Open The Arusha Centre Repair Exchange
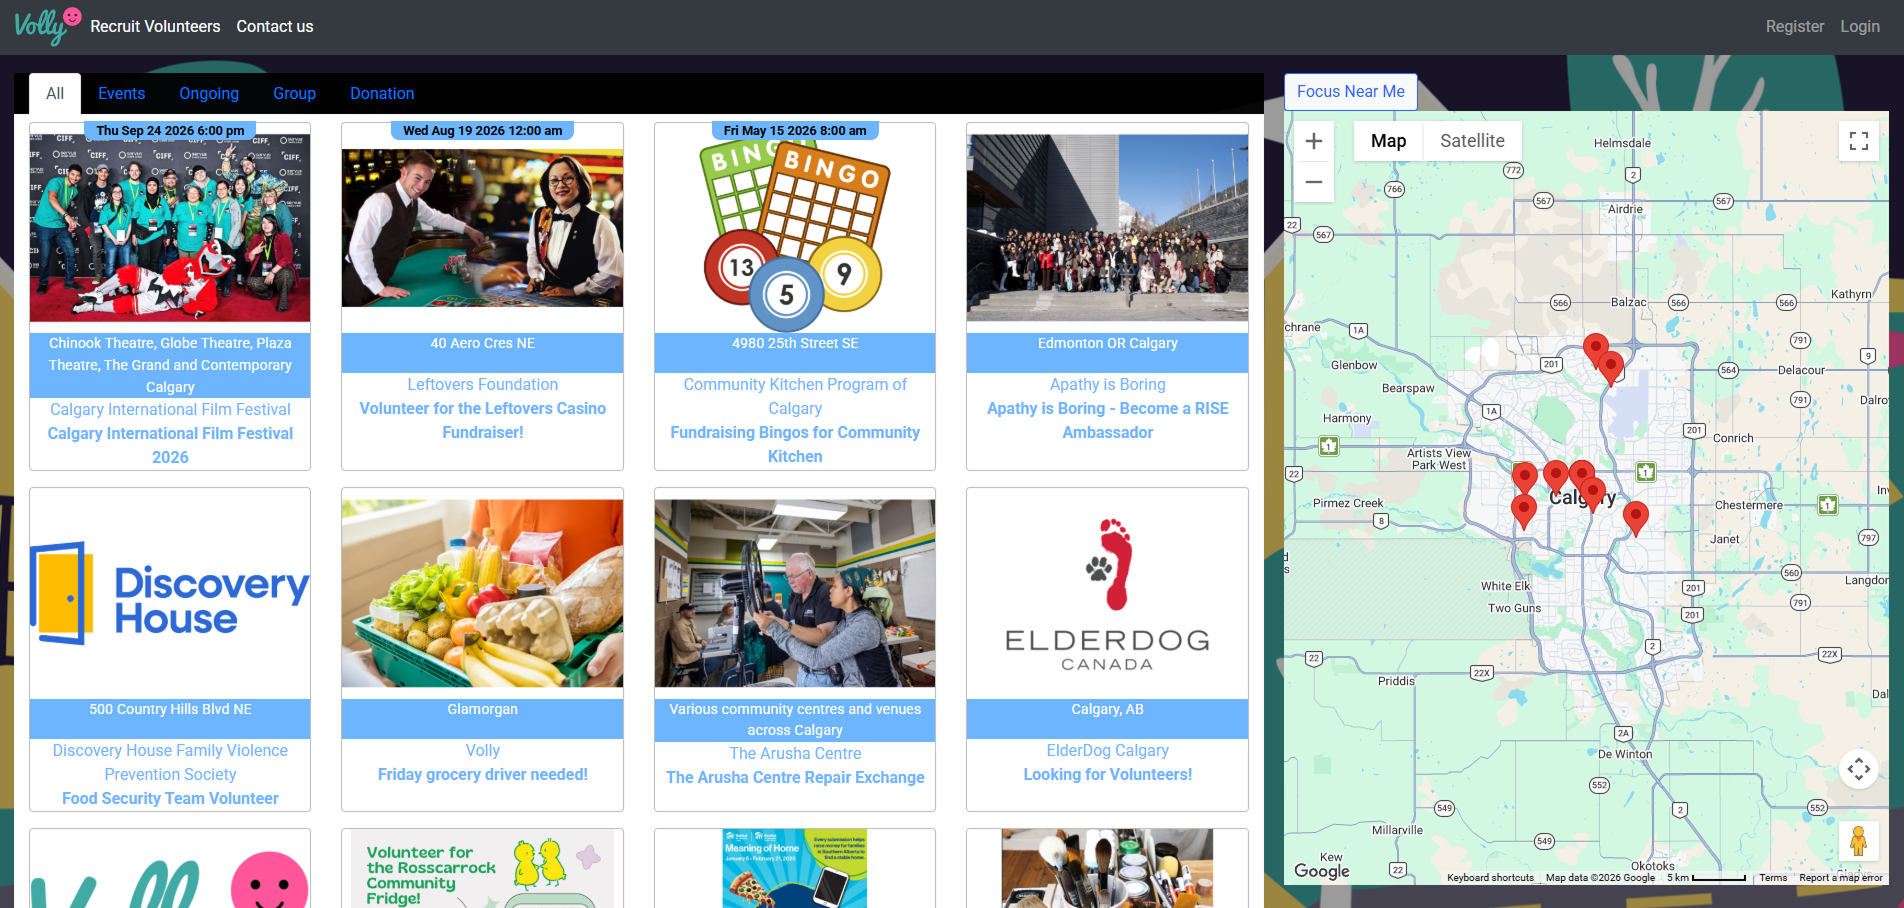 click(795, 777)
